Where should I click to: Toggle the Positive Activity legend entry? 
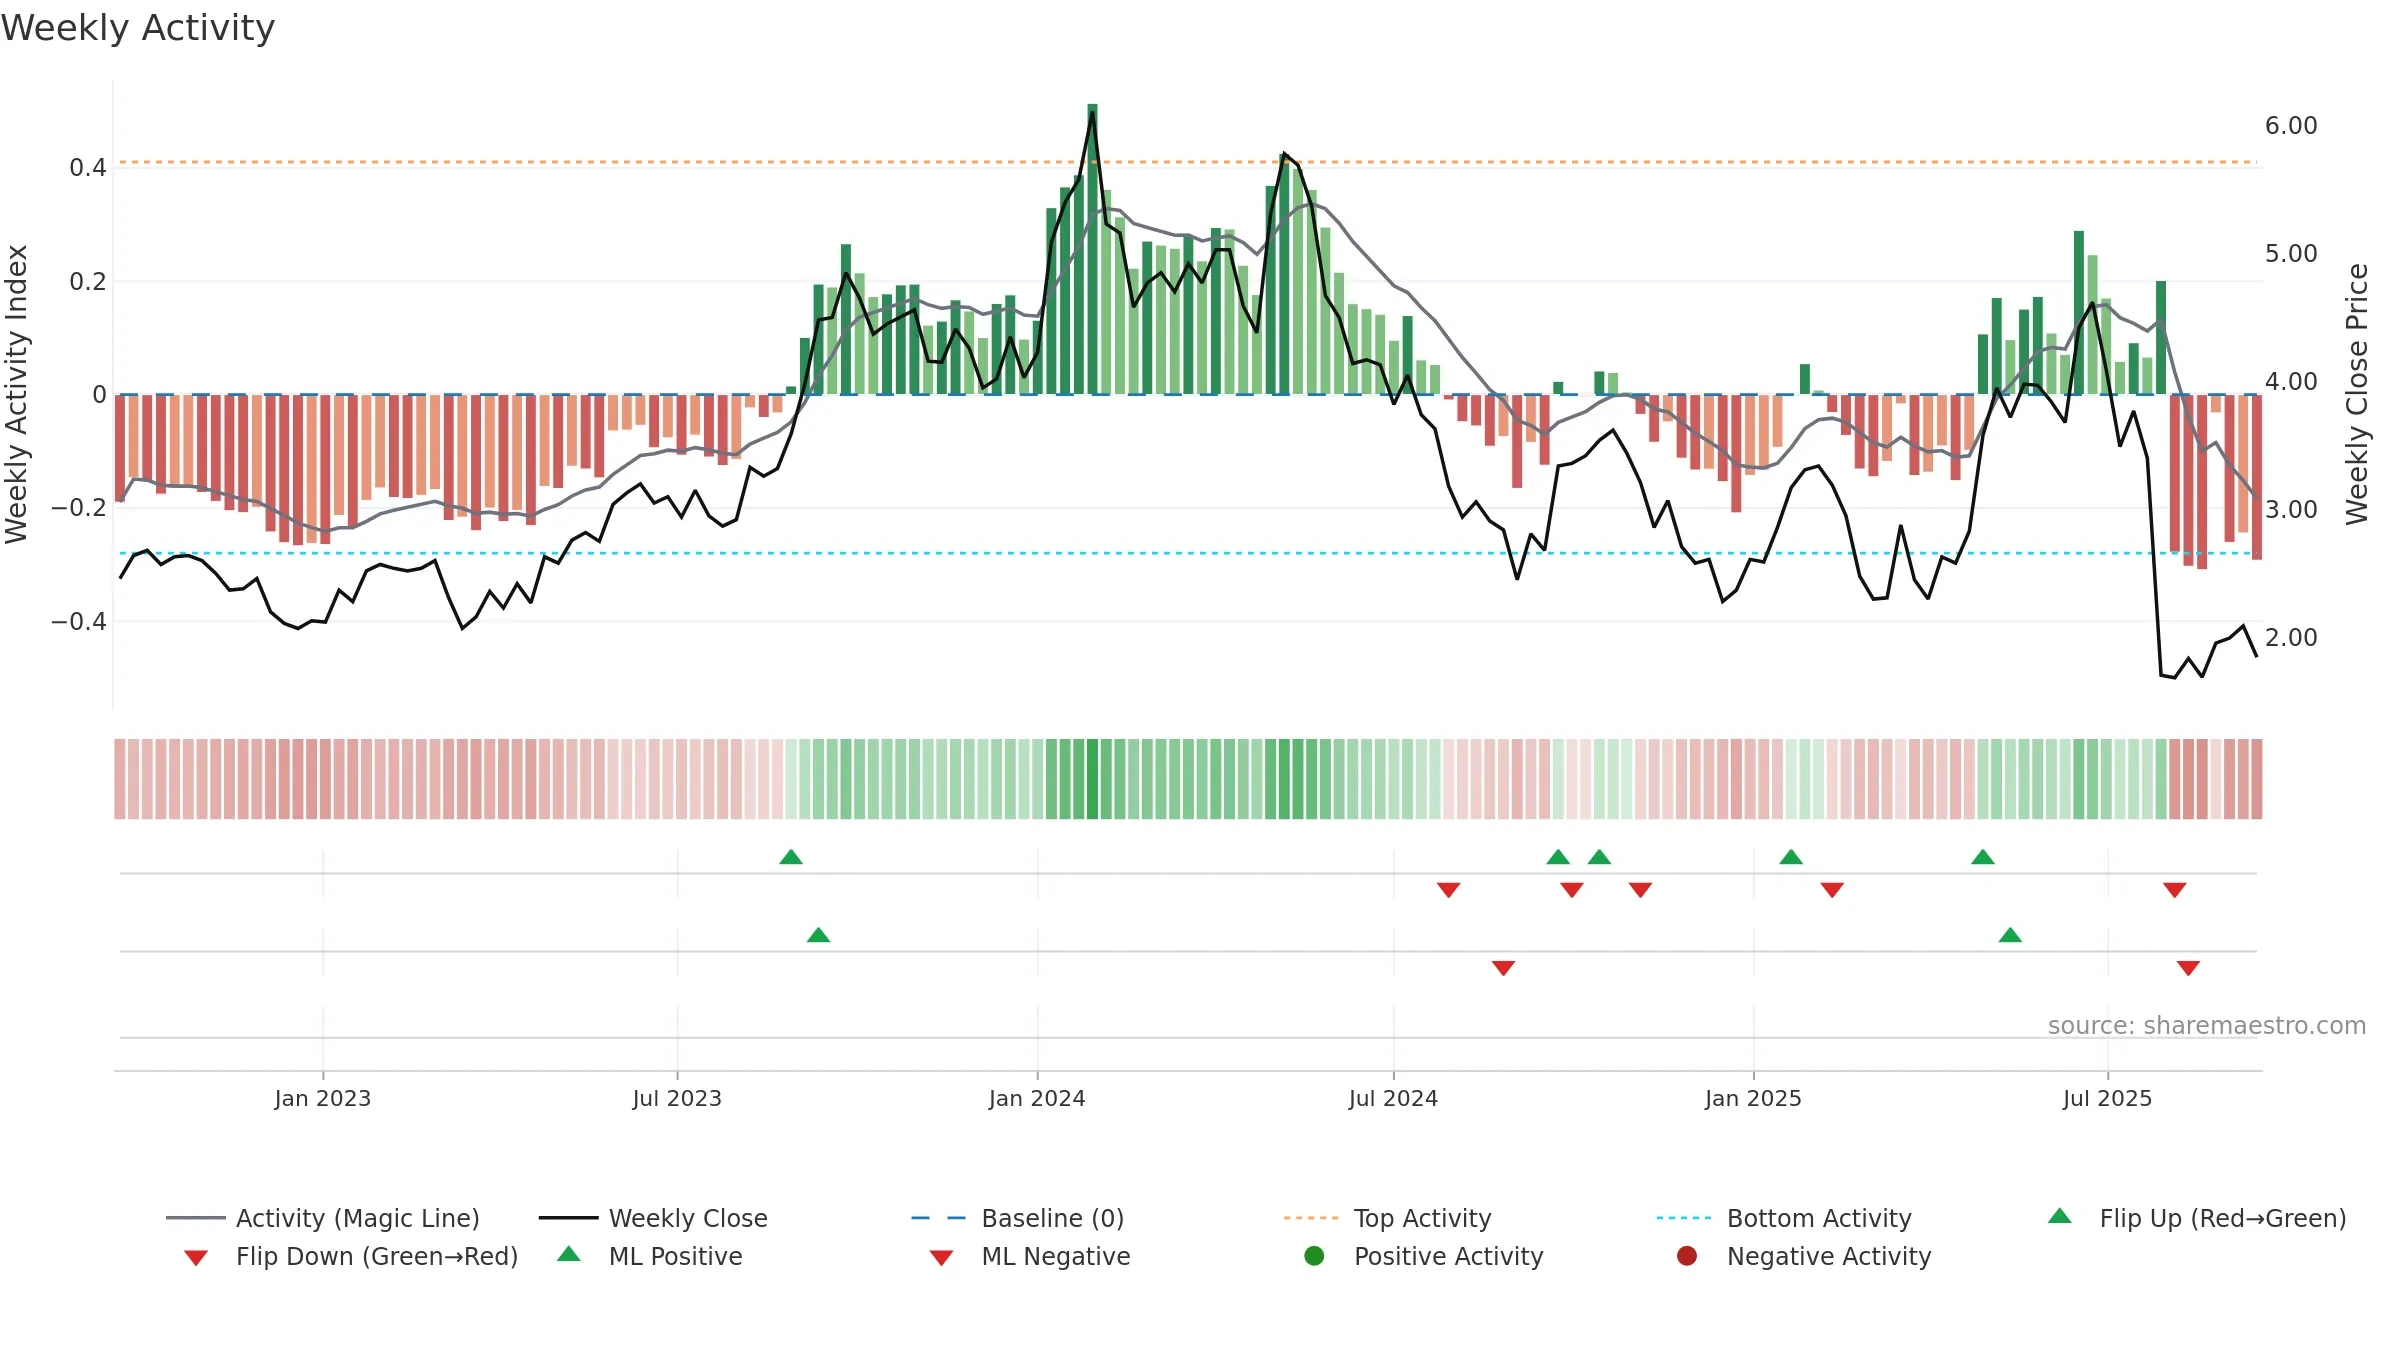click(x=1424, y=1256)
